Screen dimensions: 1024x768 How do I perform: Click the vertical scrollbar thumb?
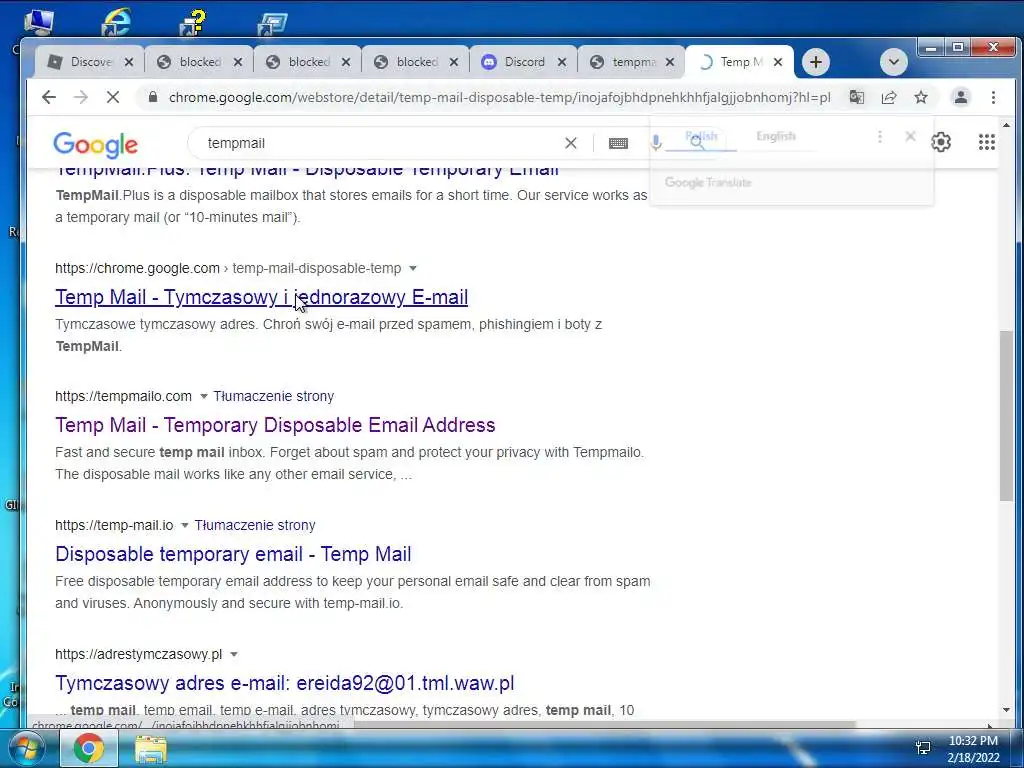(1006, 416)
